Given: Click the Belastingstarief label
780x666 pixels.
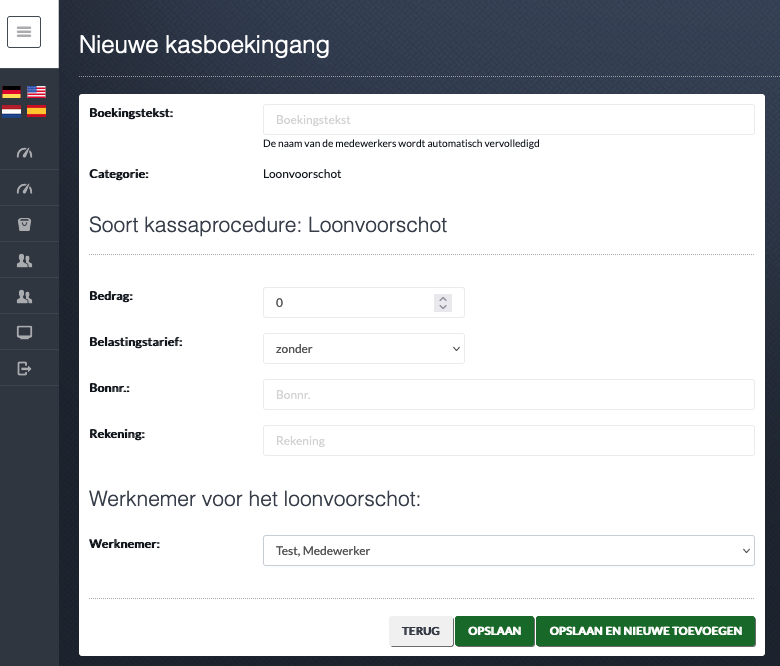Looking at the screenshot, I should pyautogui.click(x=136, y=342).
